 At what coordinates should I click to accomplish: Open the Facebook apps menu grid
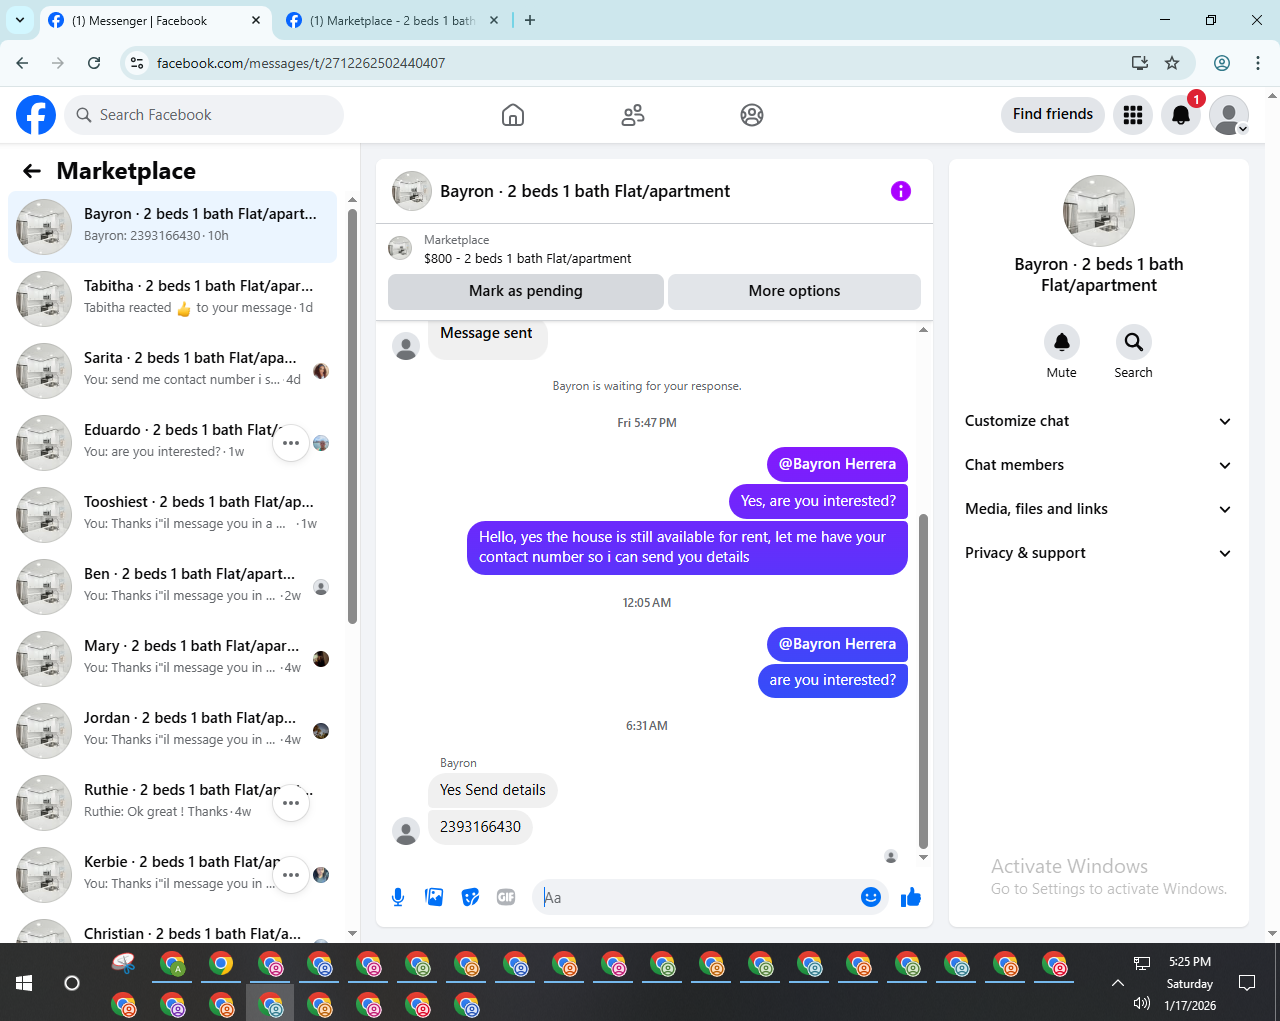click(1133, 115)
